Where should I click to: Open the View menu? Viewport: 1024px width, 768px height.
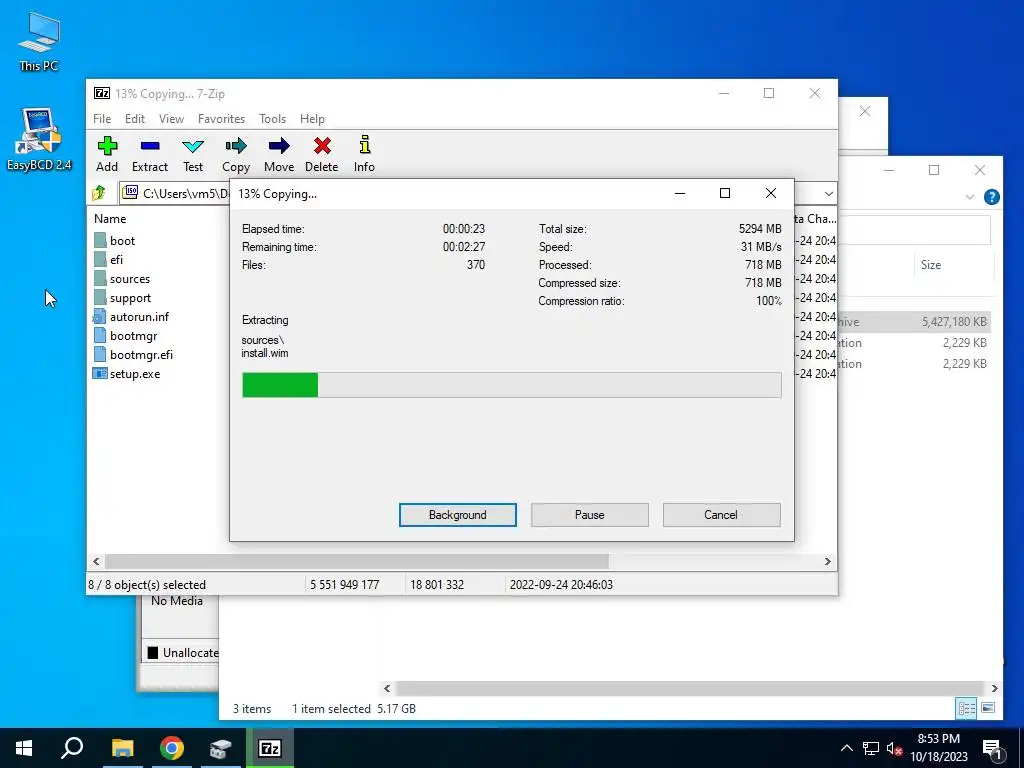tap(171, 119)
